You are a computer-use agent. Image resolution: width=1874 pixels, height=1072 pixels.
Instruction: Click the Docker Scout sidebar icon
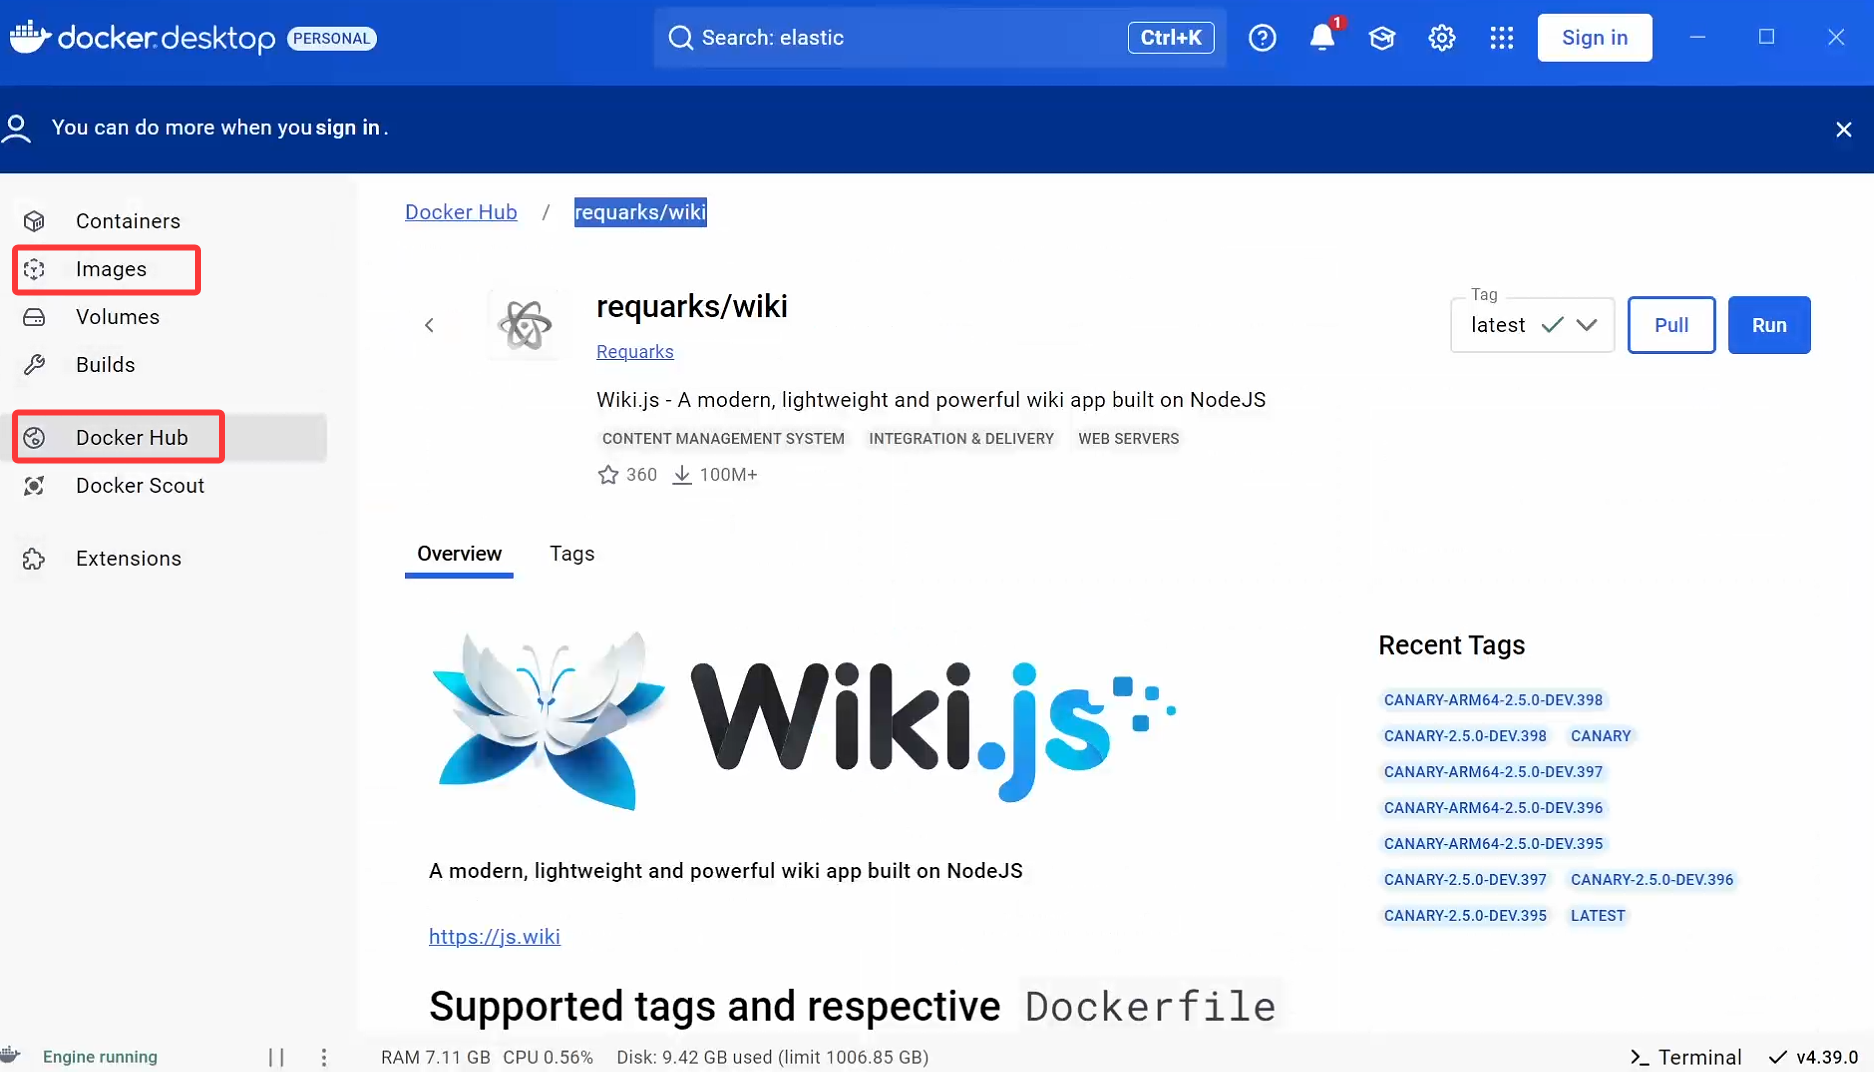(x=34, y=486)
